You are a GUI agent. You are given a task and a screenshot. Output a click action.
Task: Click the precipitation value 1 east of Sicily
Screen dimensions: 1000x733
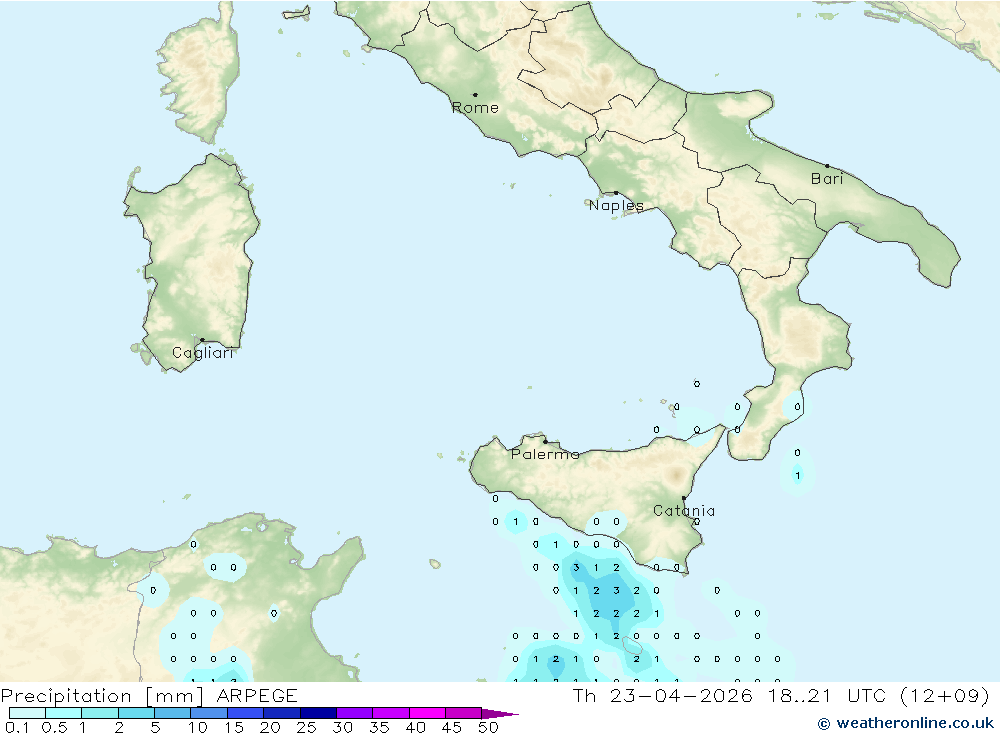coord(797,475)
